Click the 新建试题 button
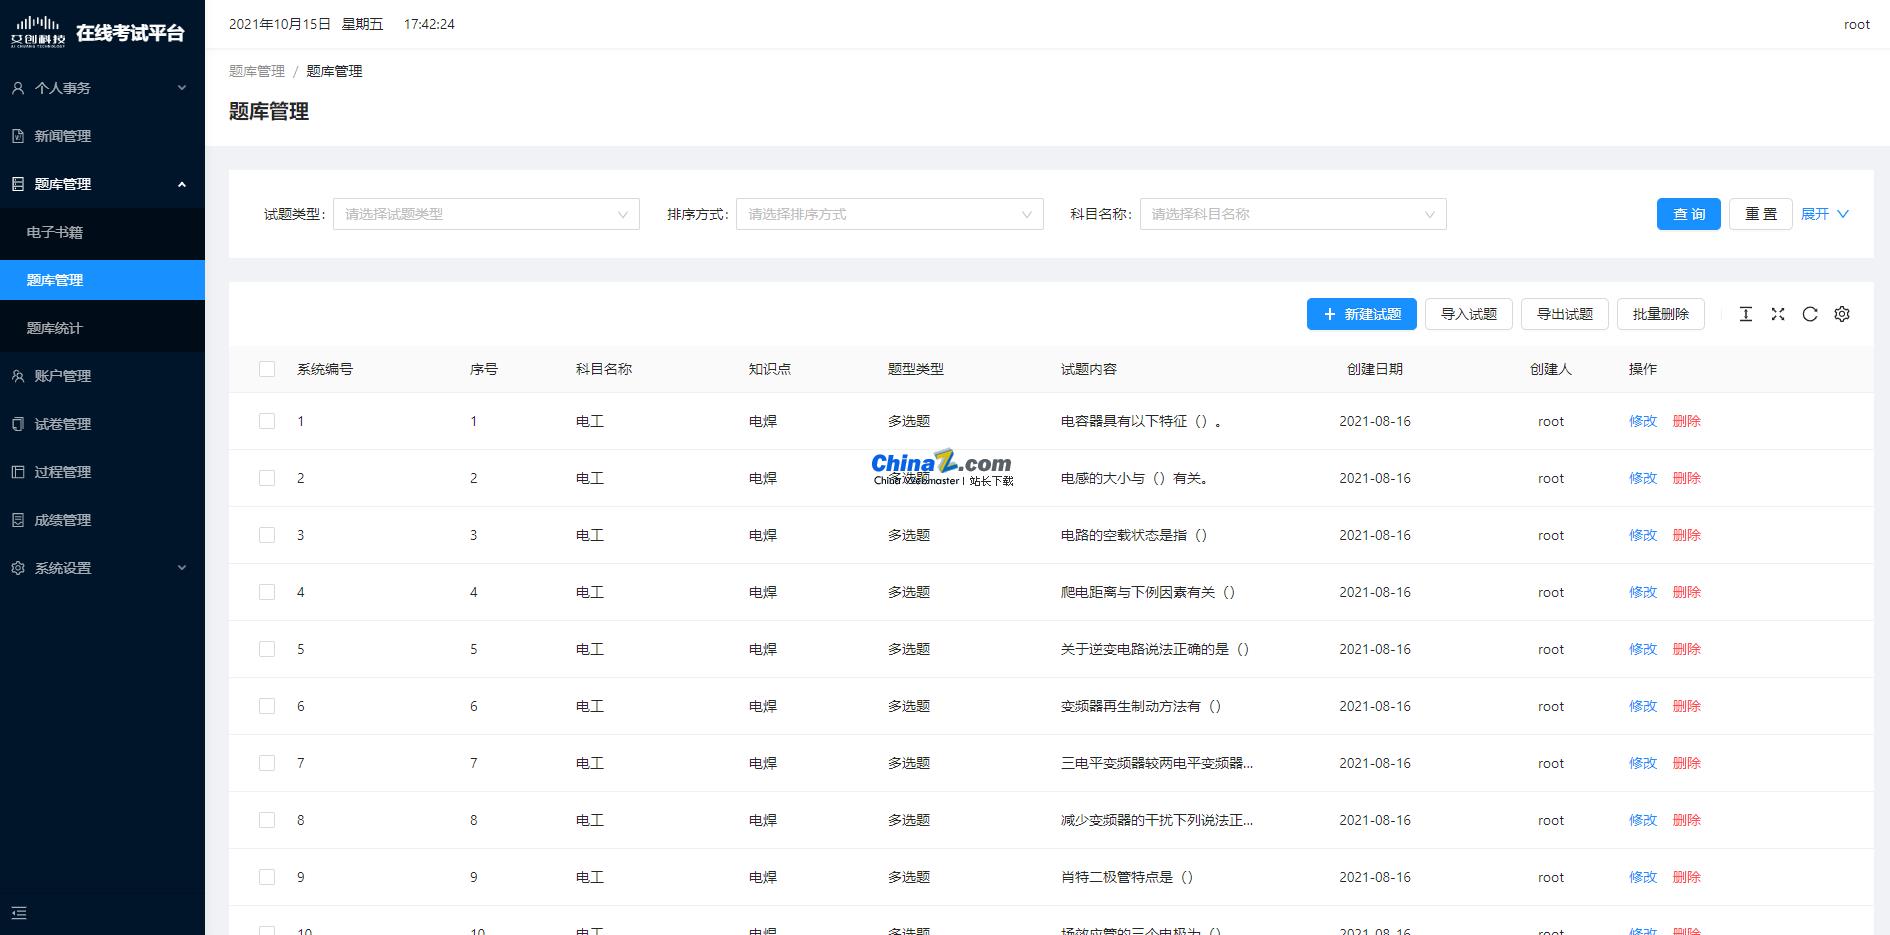The image size is (1890, 935). (x=1361, y=314)
